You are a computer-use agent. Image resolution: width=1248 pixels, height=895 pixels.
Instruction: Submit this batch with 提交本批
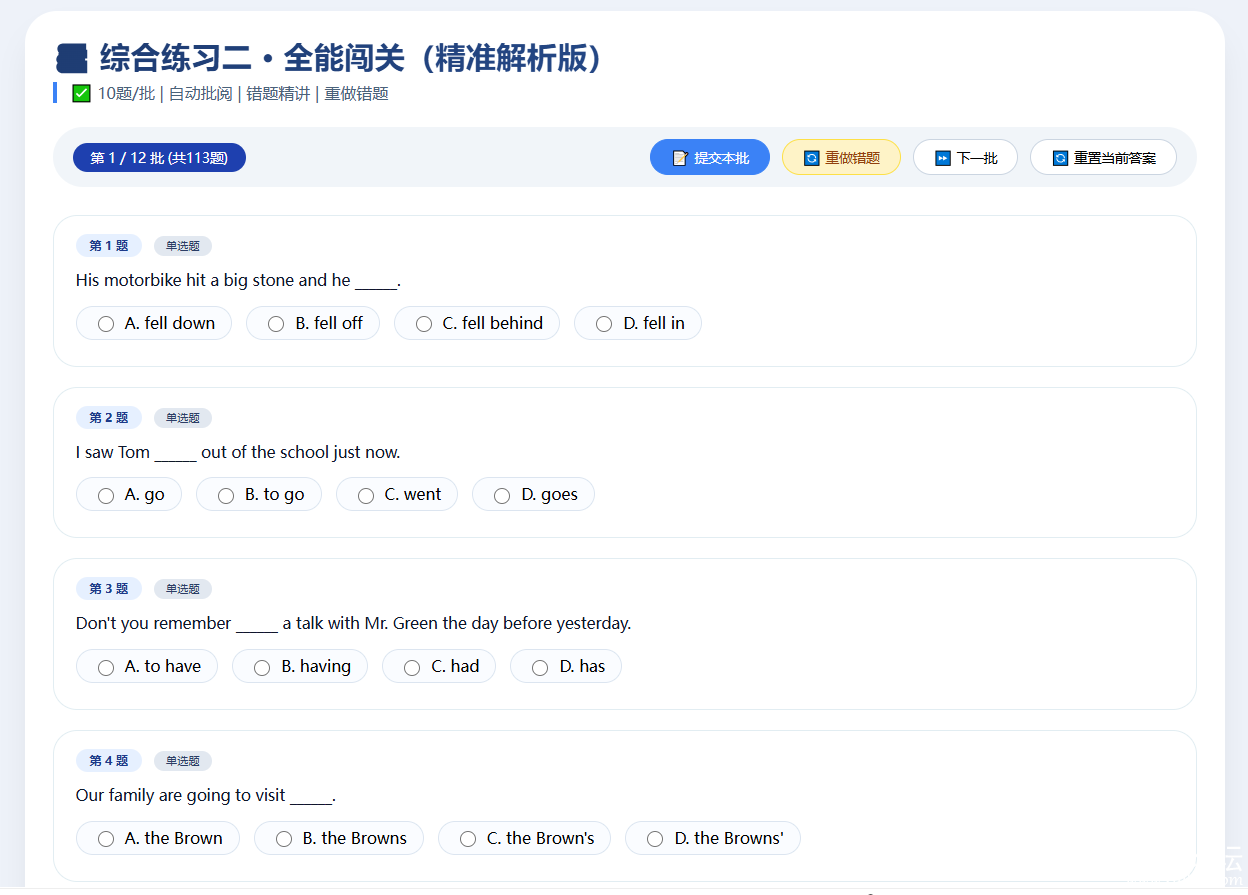point(710,157)
